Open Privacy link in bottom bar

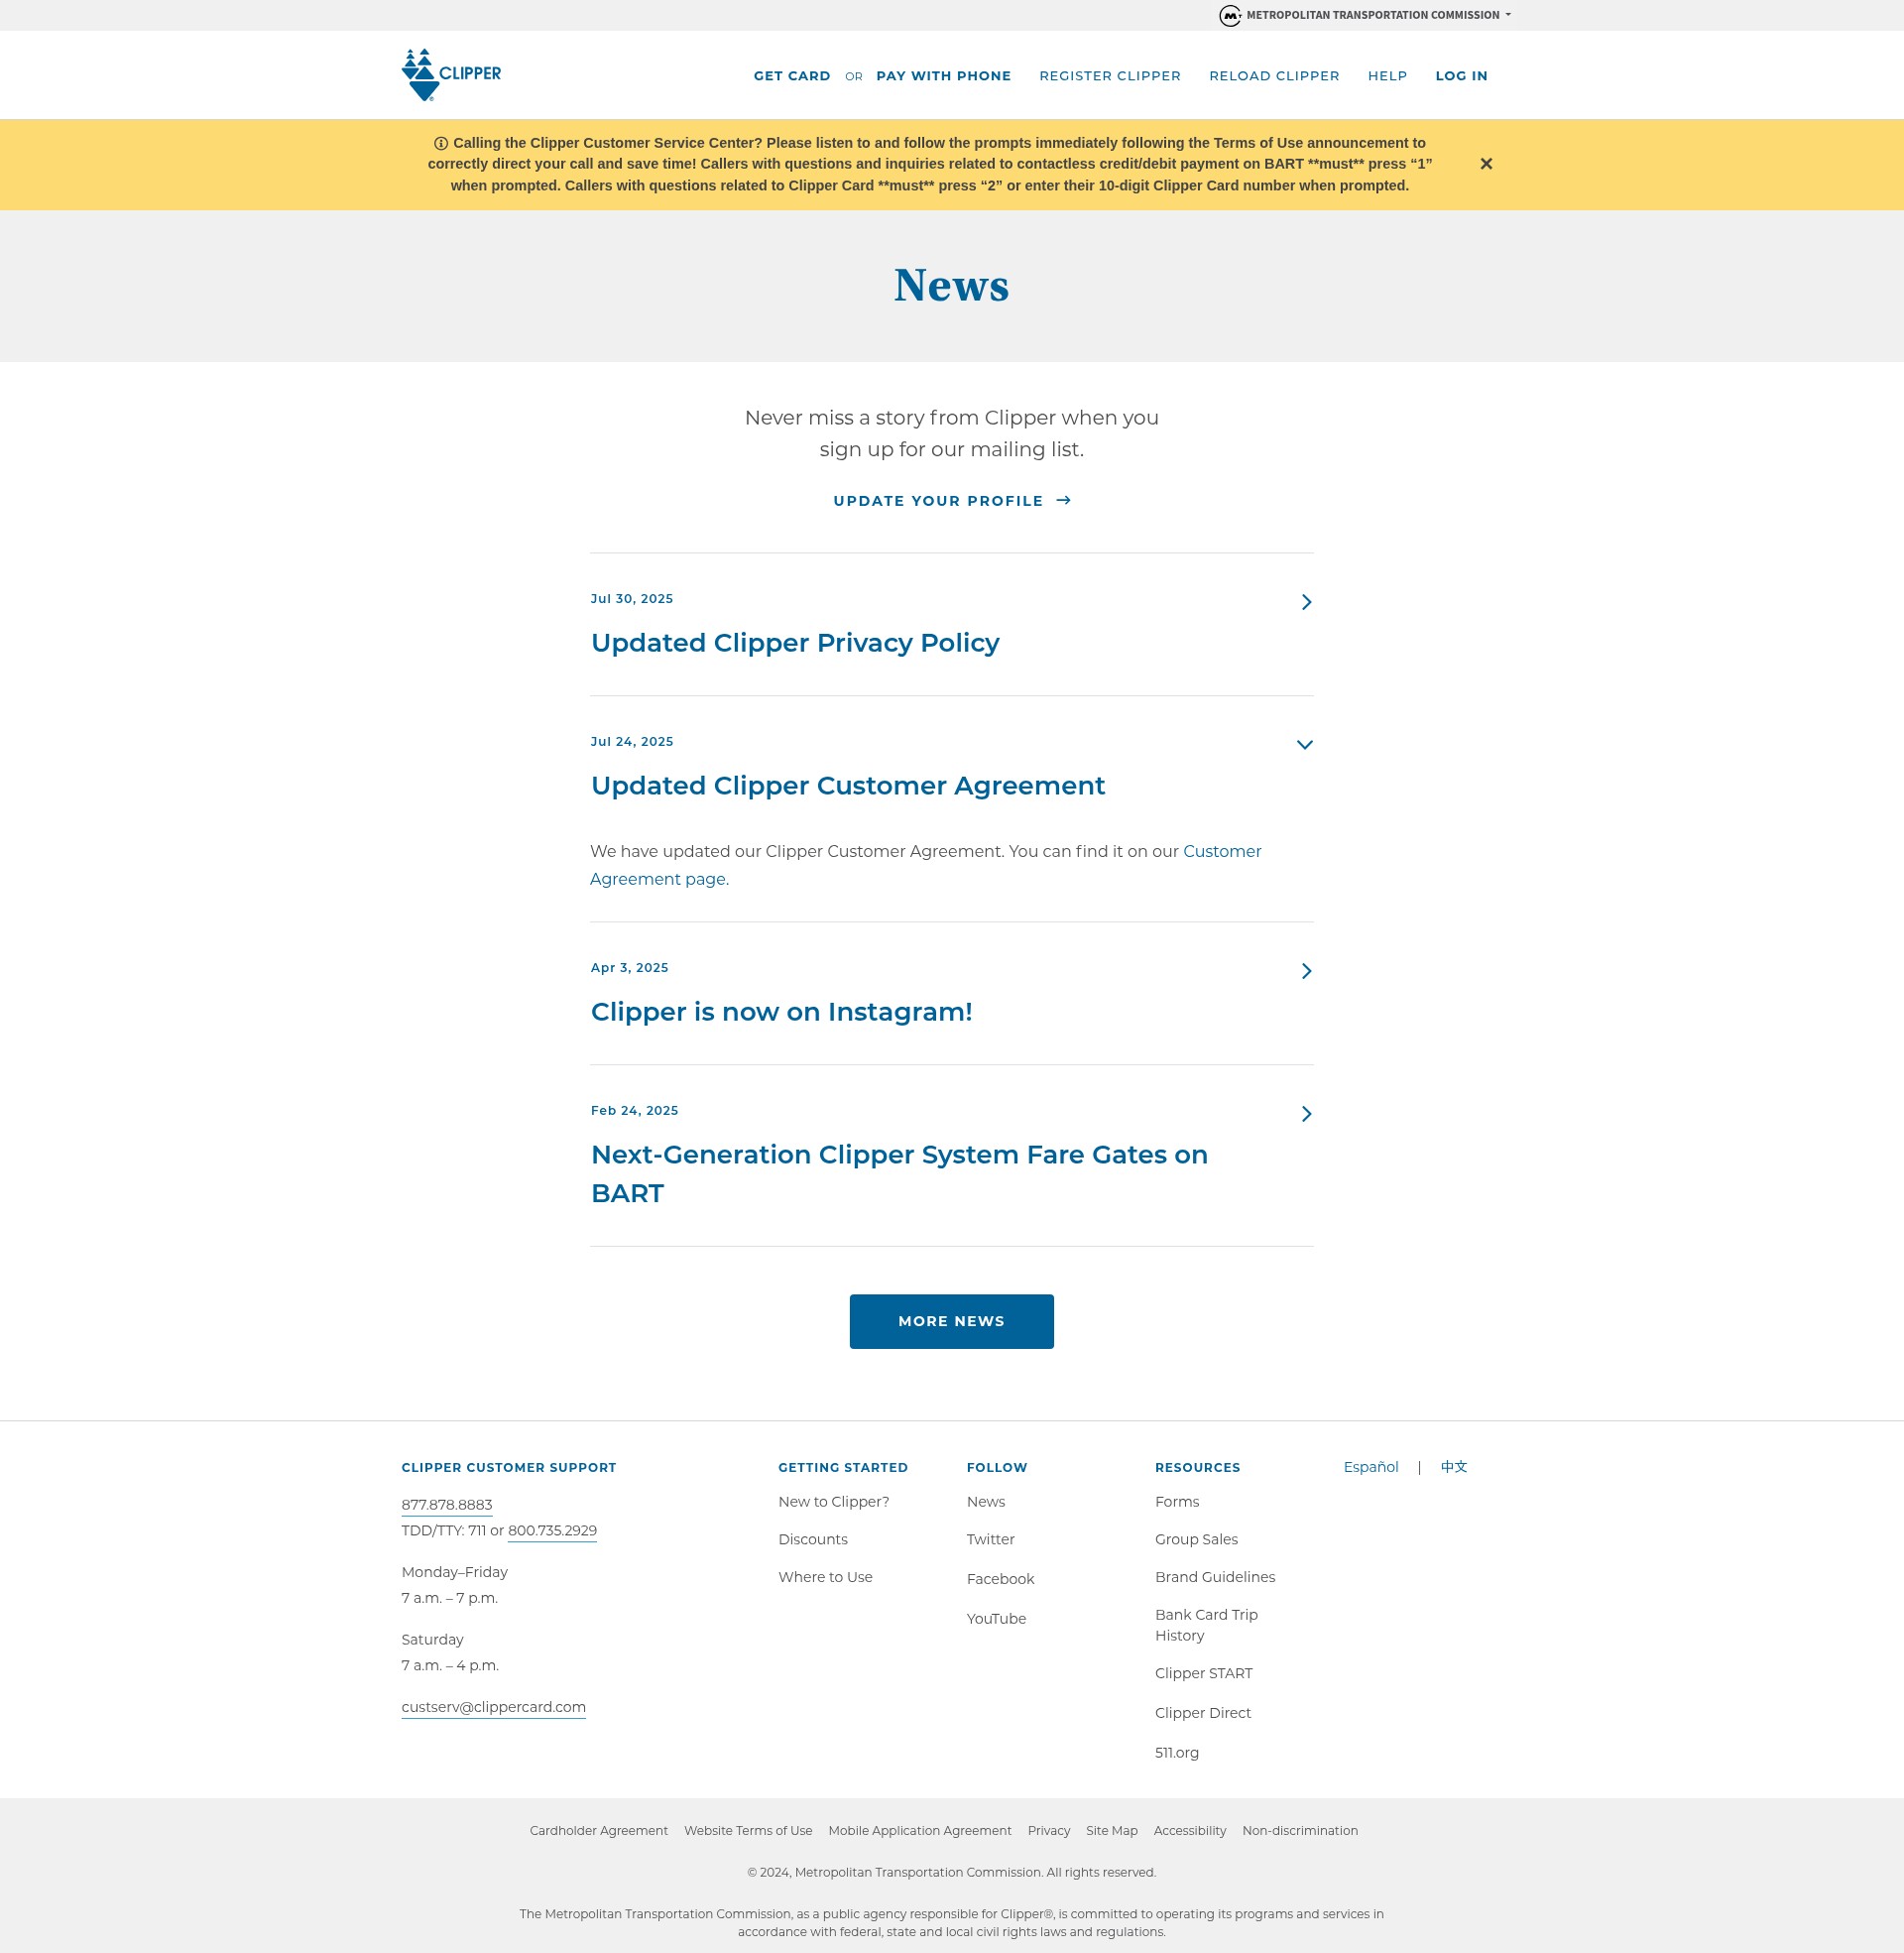1048,1831
